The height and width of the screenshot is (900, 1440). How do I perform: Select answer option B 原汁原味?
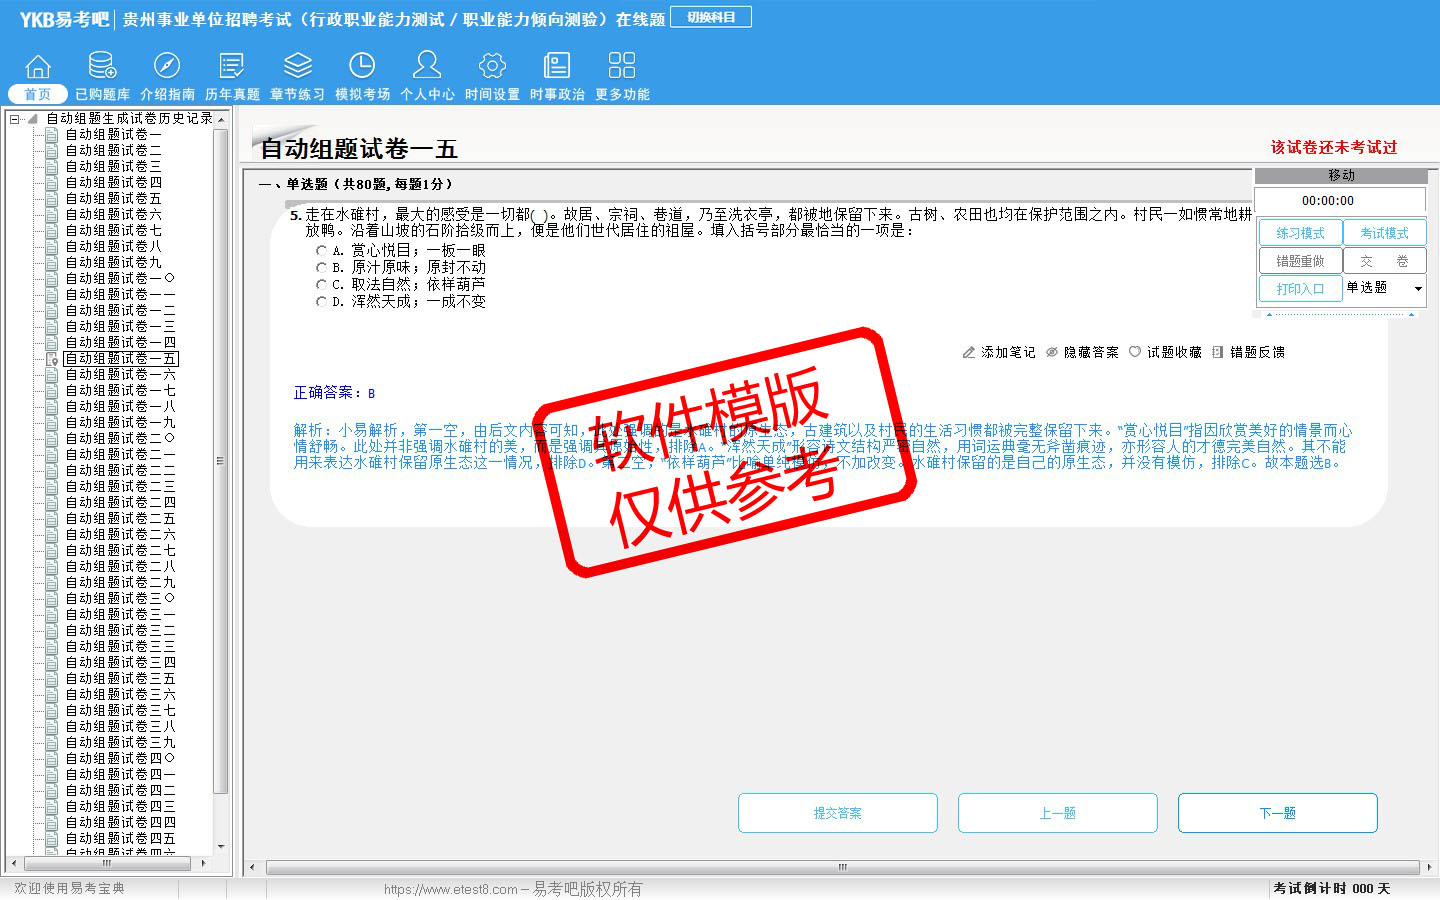tap(321, 268)
